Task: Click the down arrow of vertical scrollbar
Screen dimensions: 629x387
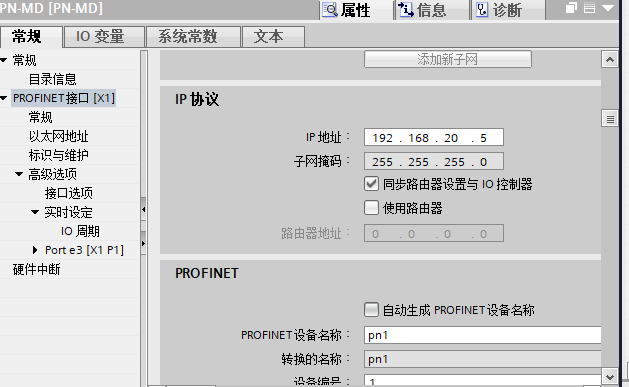Action: point(610,377)
